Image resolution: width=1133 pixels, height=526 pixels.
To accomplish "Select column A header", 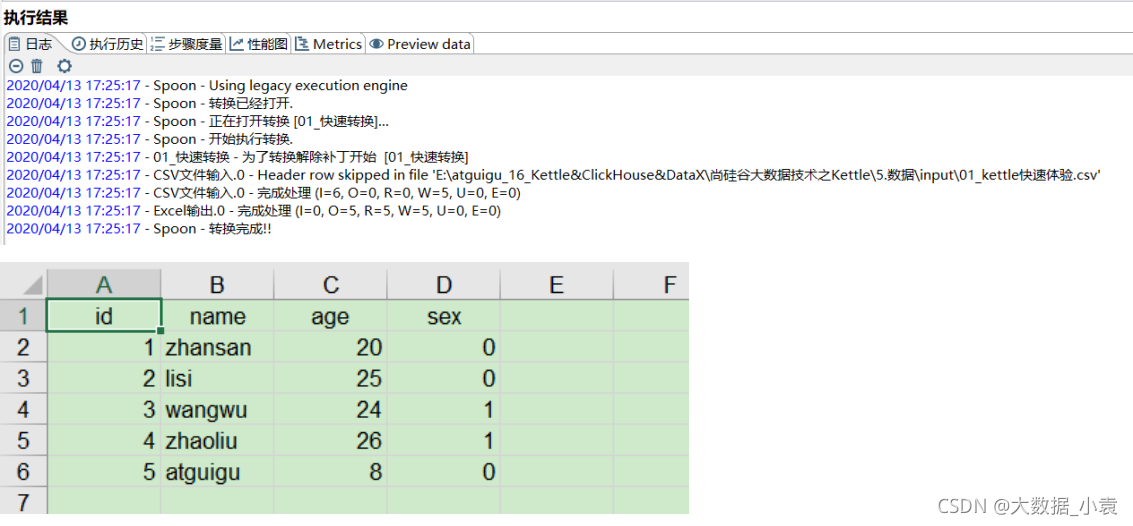I will click(104, 285).
